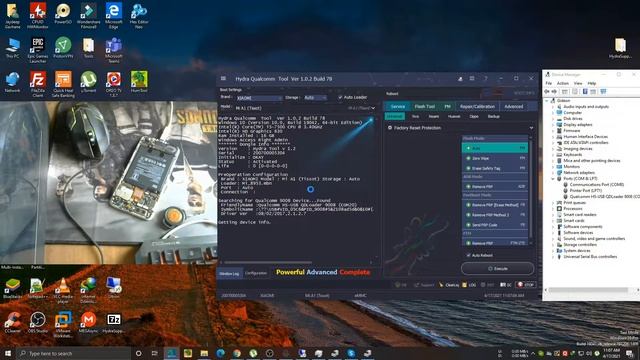Open VLC media player desktop shortcut

pyautogui.click(x=63, y=290)
